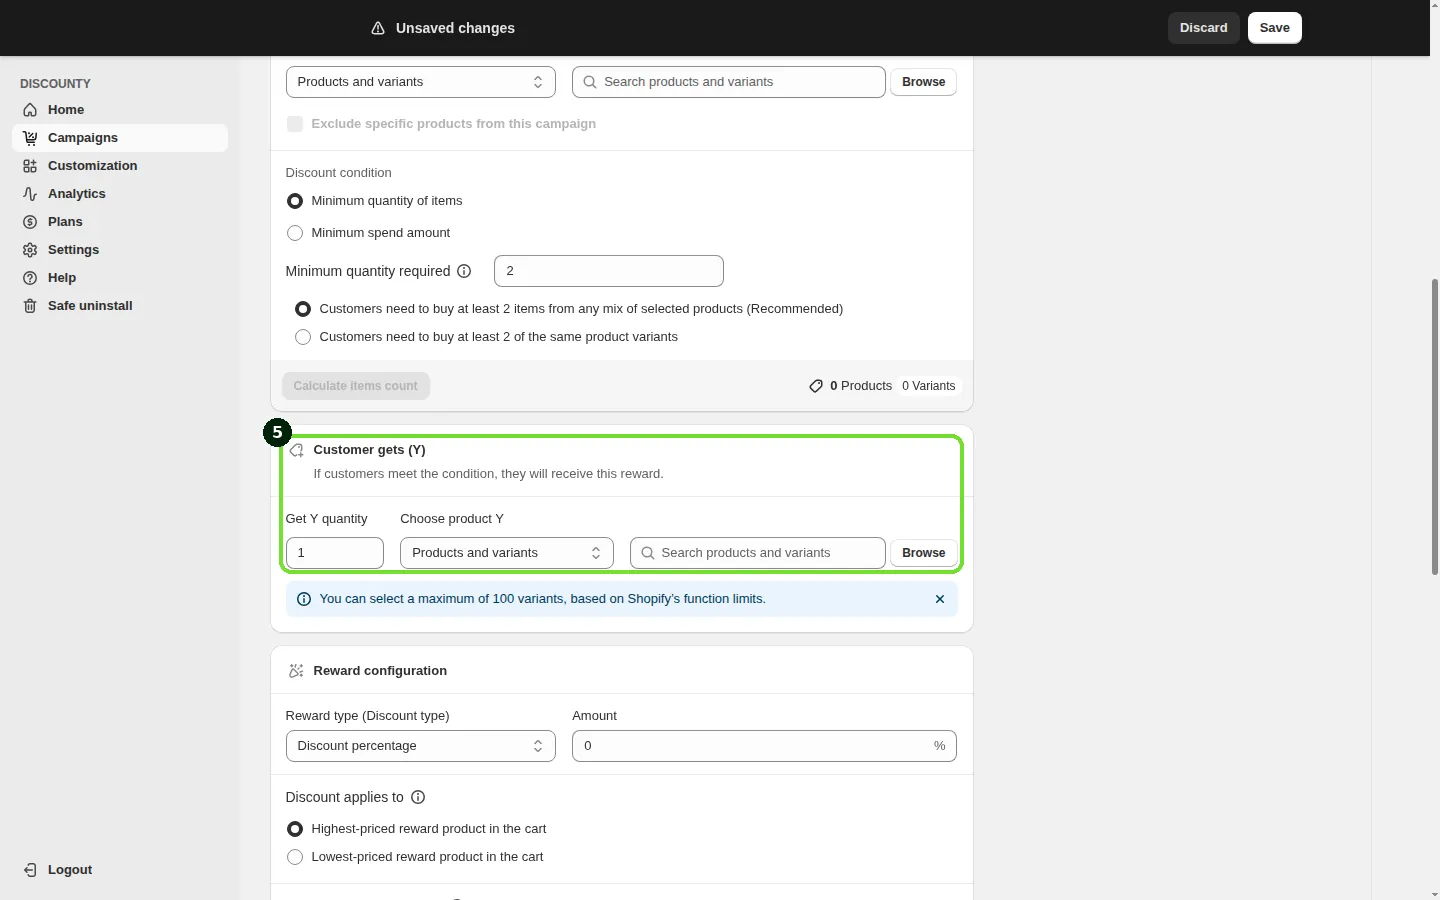Viewport: 1440px width, 900px height.
Task: Click the Safe uninstall trash icon
Action: 30,306
